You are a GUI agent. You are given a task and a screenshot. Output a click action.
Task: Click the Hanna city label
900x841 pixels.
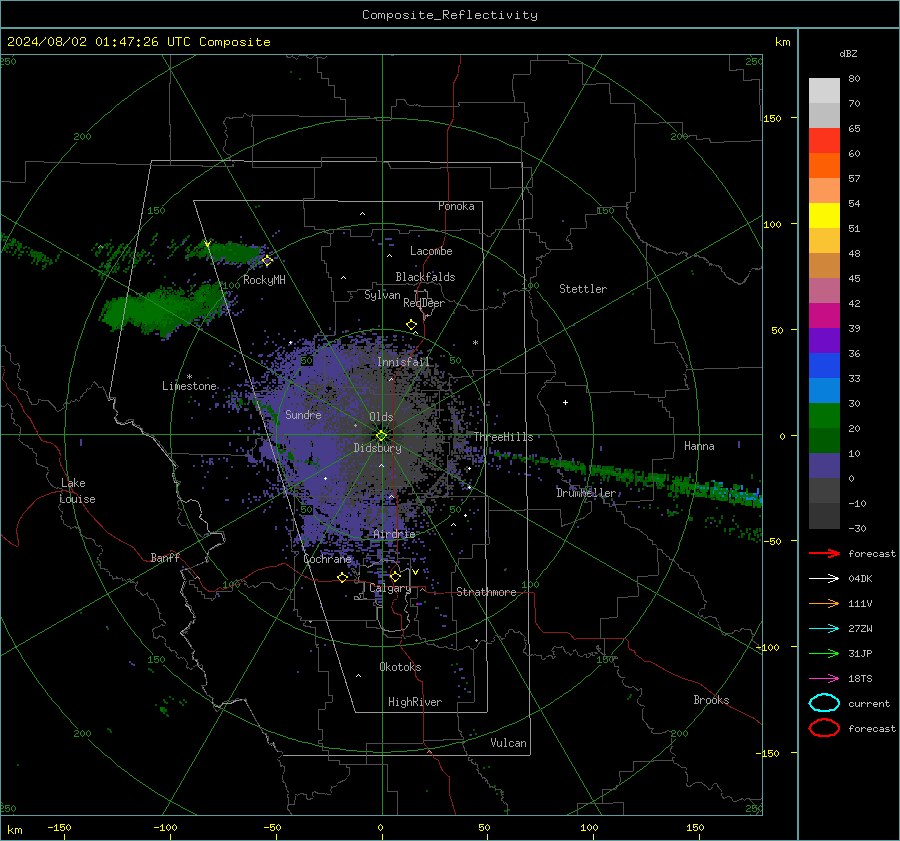coord(699,446)
